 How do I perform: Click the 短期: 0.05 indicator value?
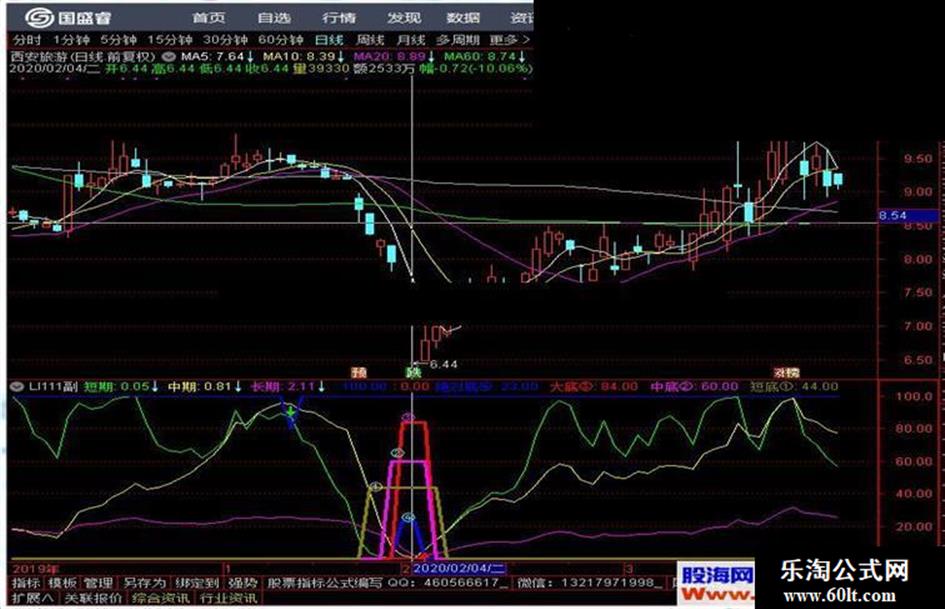[122, 387]
